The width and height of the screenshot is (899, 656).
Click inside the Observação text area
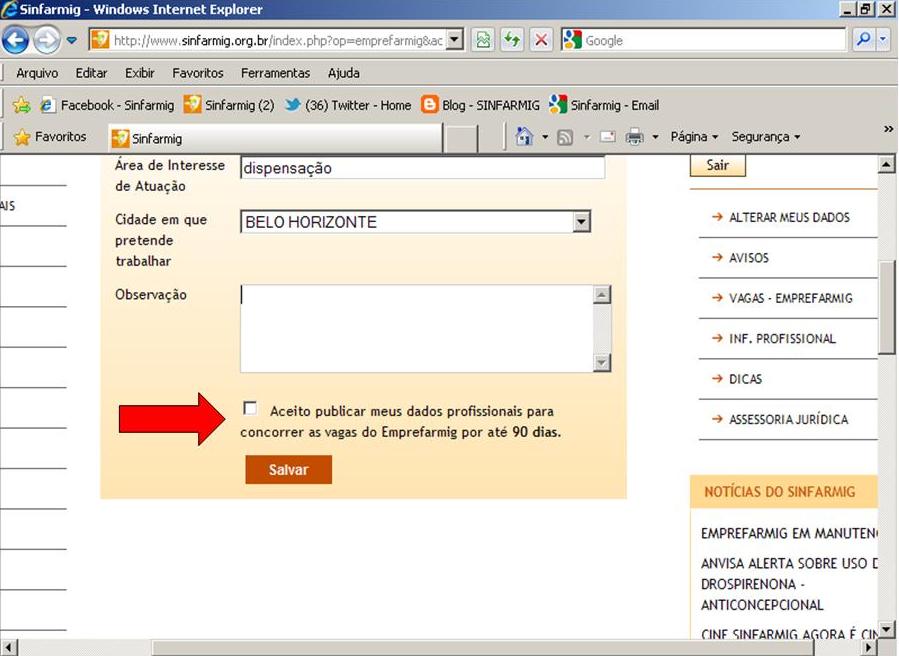click(x=417, y=328)
